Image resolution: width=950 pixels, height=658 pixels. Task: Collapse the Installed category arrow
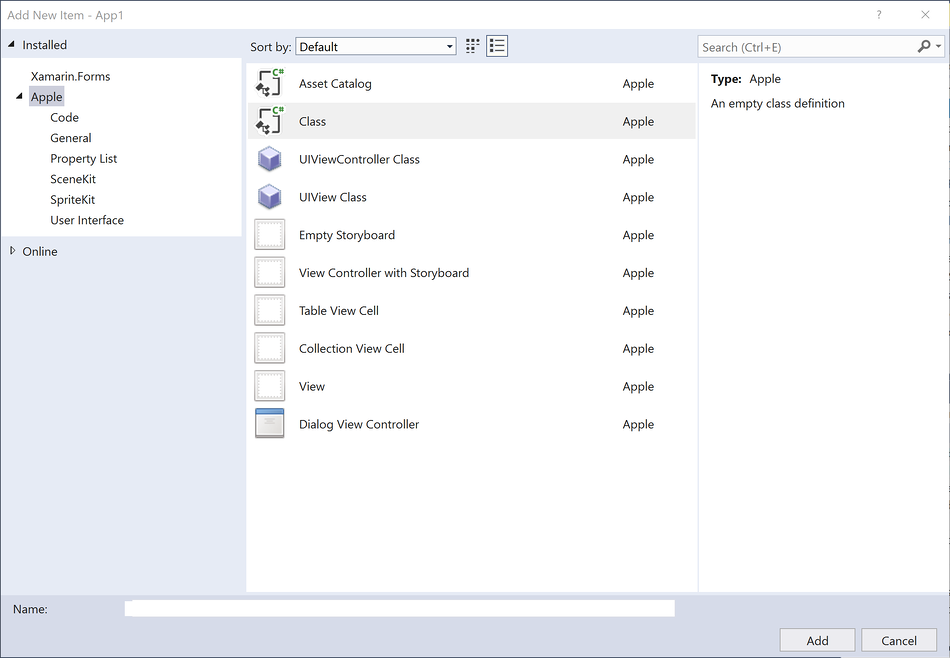[12, 45]
